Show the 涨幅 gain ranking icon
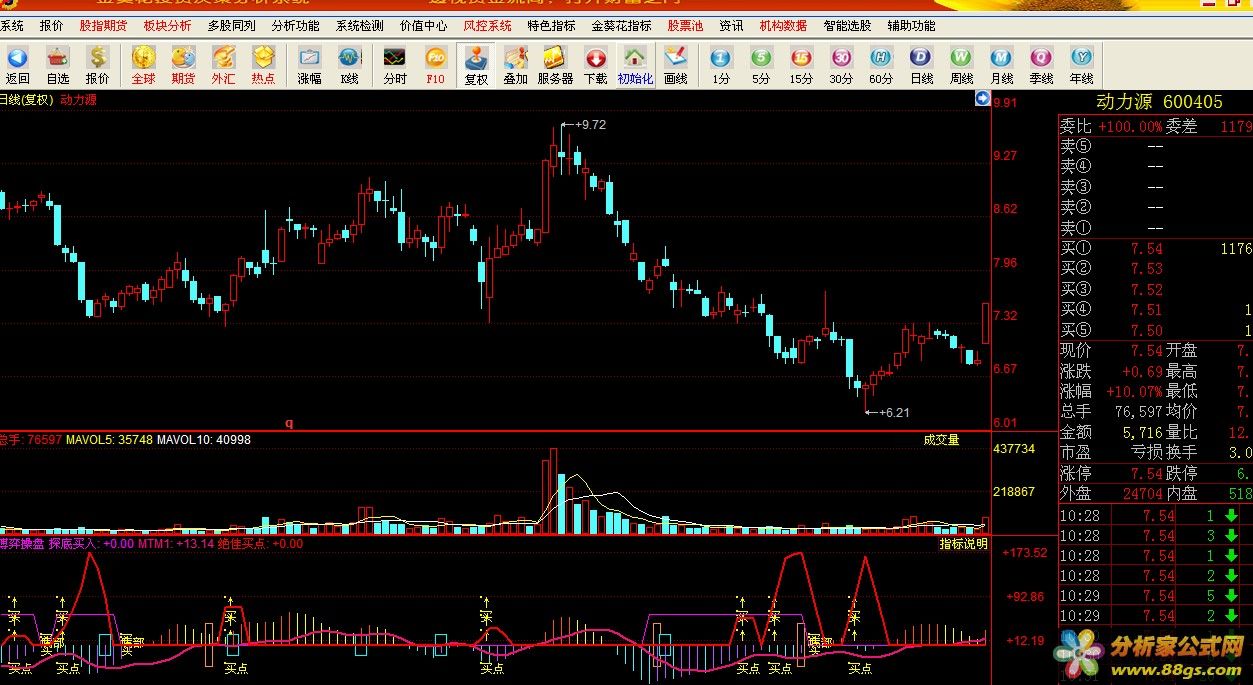 (309, 65)
